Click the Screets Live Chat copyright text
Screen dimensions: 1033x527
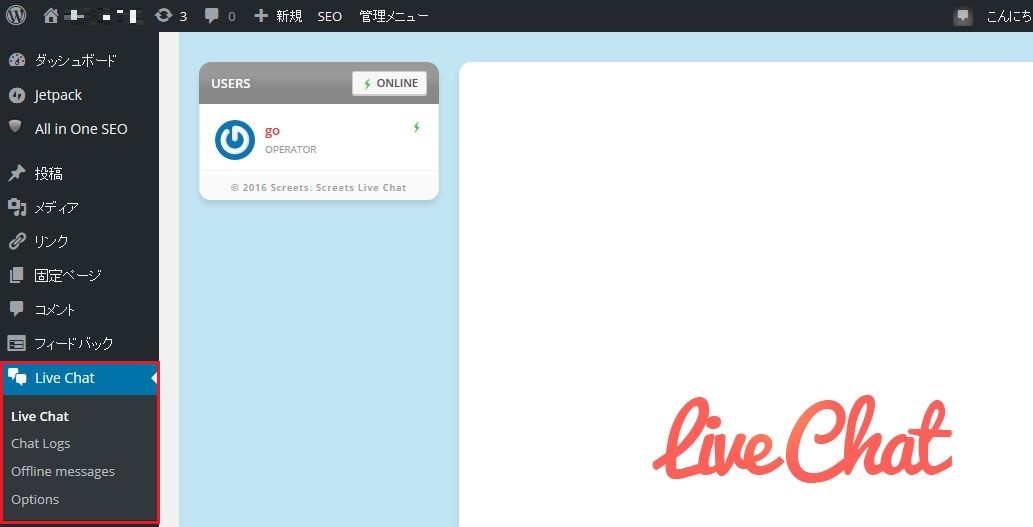(x=319, y=188)
